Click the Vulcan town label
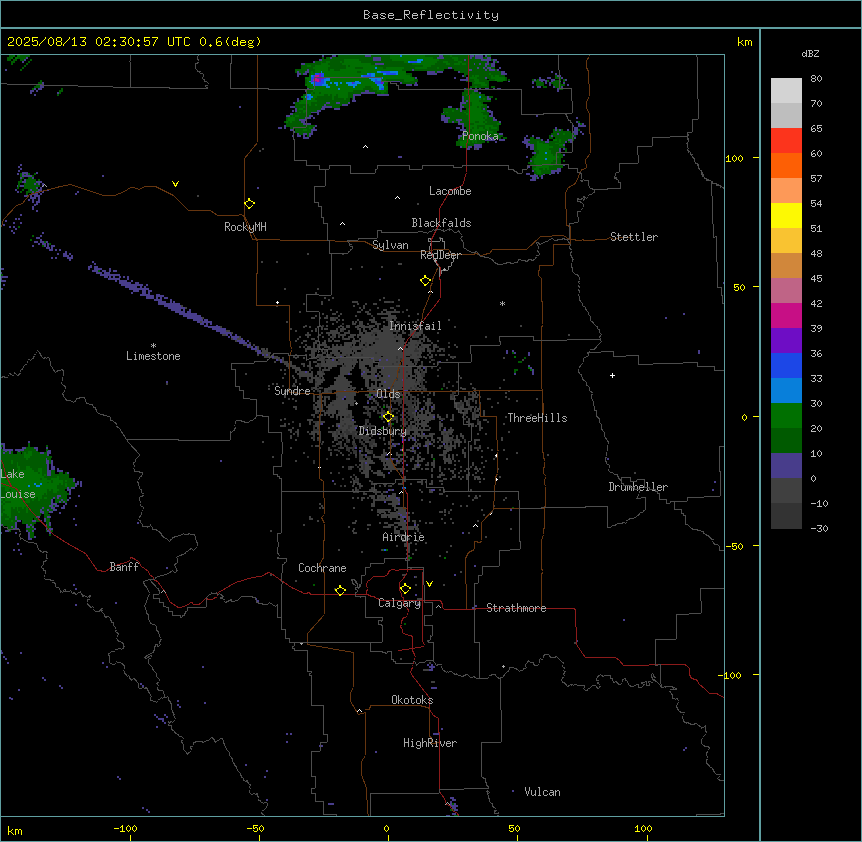 click(x=543, y=792)
